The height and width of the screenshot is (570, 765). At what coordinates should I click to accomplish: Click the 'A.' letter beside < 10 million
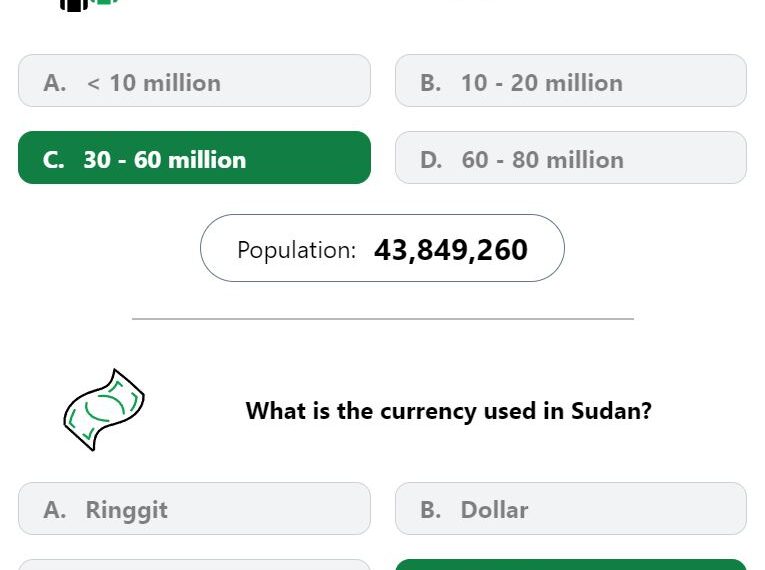coord(55,83)
